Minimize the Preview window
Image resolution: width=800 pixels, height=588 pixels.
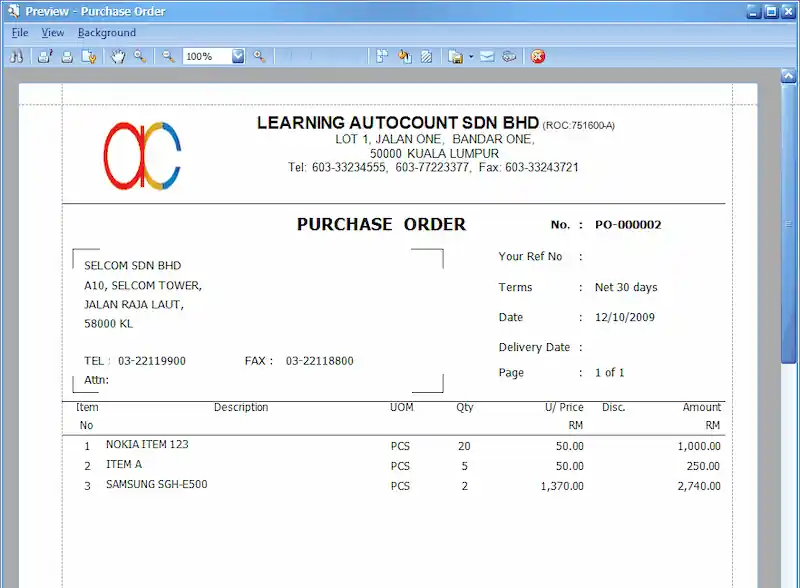pos(754,11)
